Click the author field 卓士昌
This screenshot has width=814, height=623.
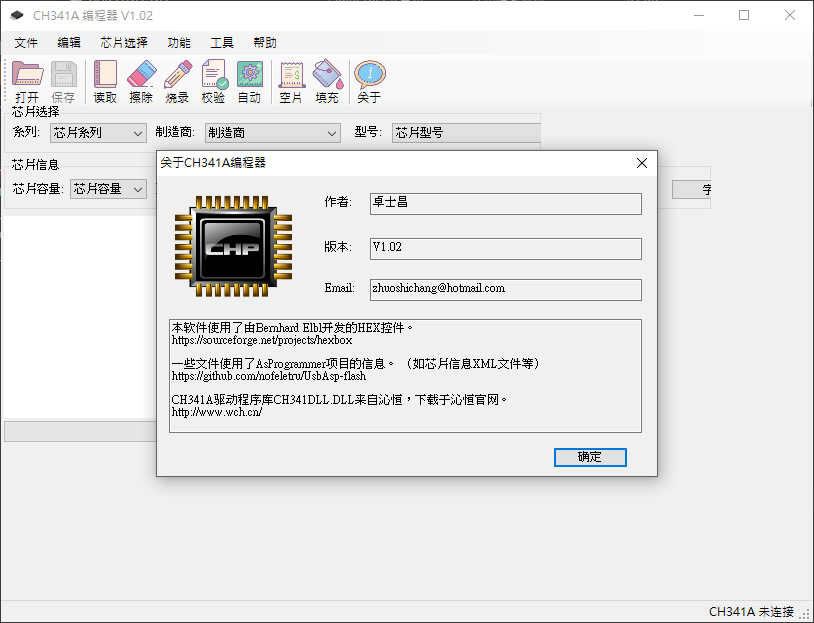click(x=506, y=204)
